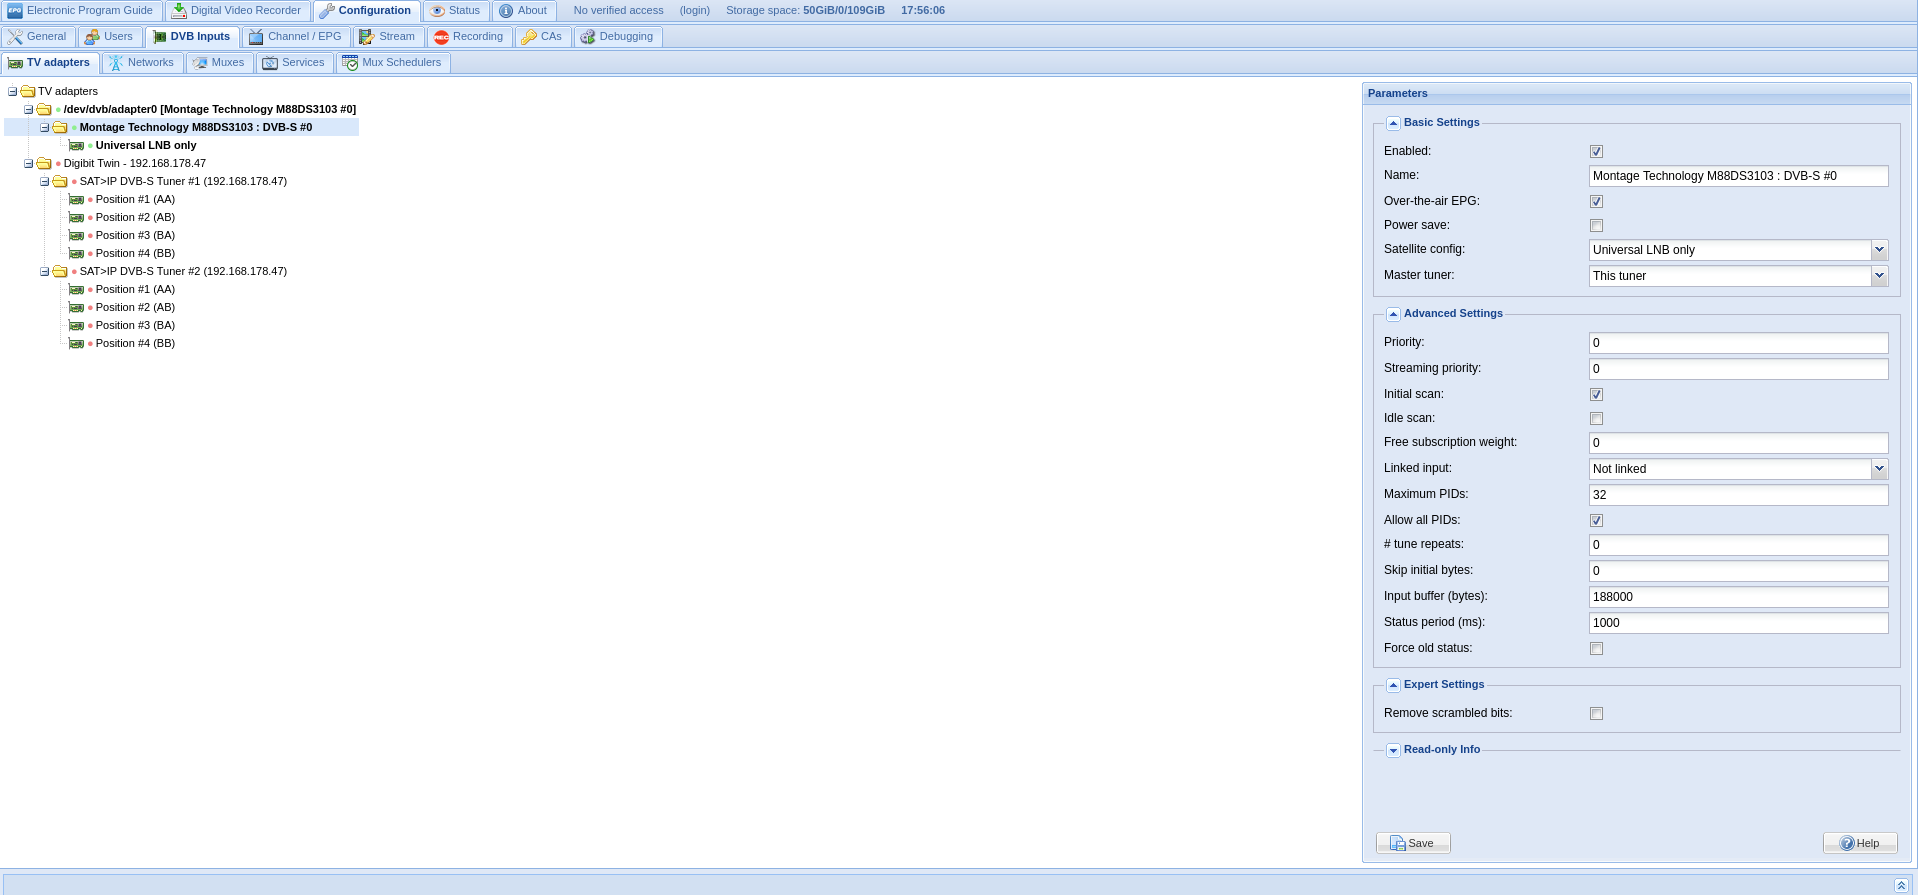Click the Digital Video Recorder icon
This screenshot has height=895, width=1918.
tap(179, 11)
